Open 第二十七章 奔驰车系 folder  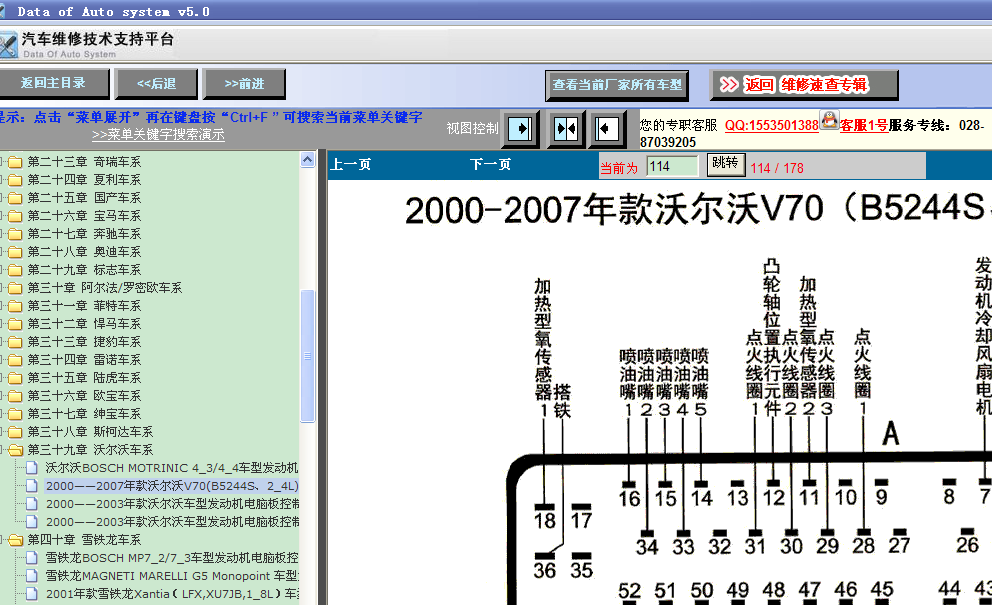(84, 234)
